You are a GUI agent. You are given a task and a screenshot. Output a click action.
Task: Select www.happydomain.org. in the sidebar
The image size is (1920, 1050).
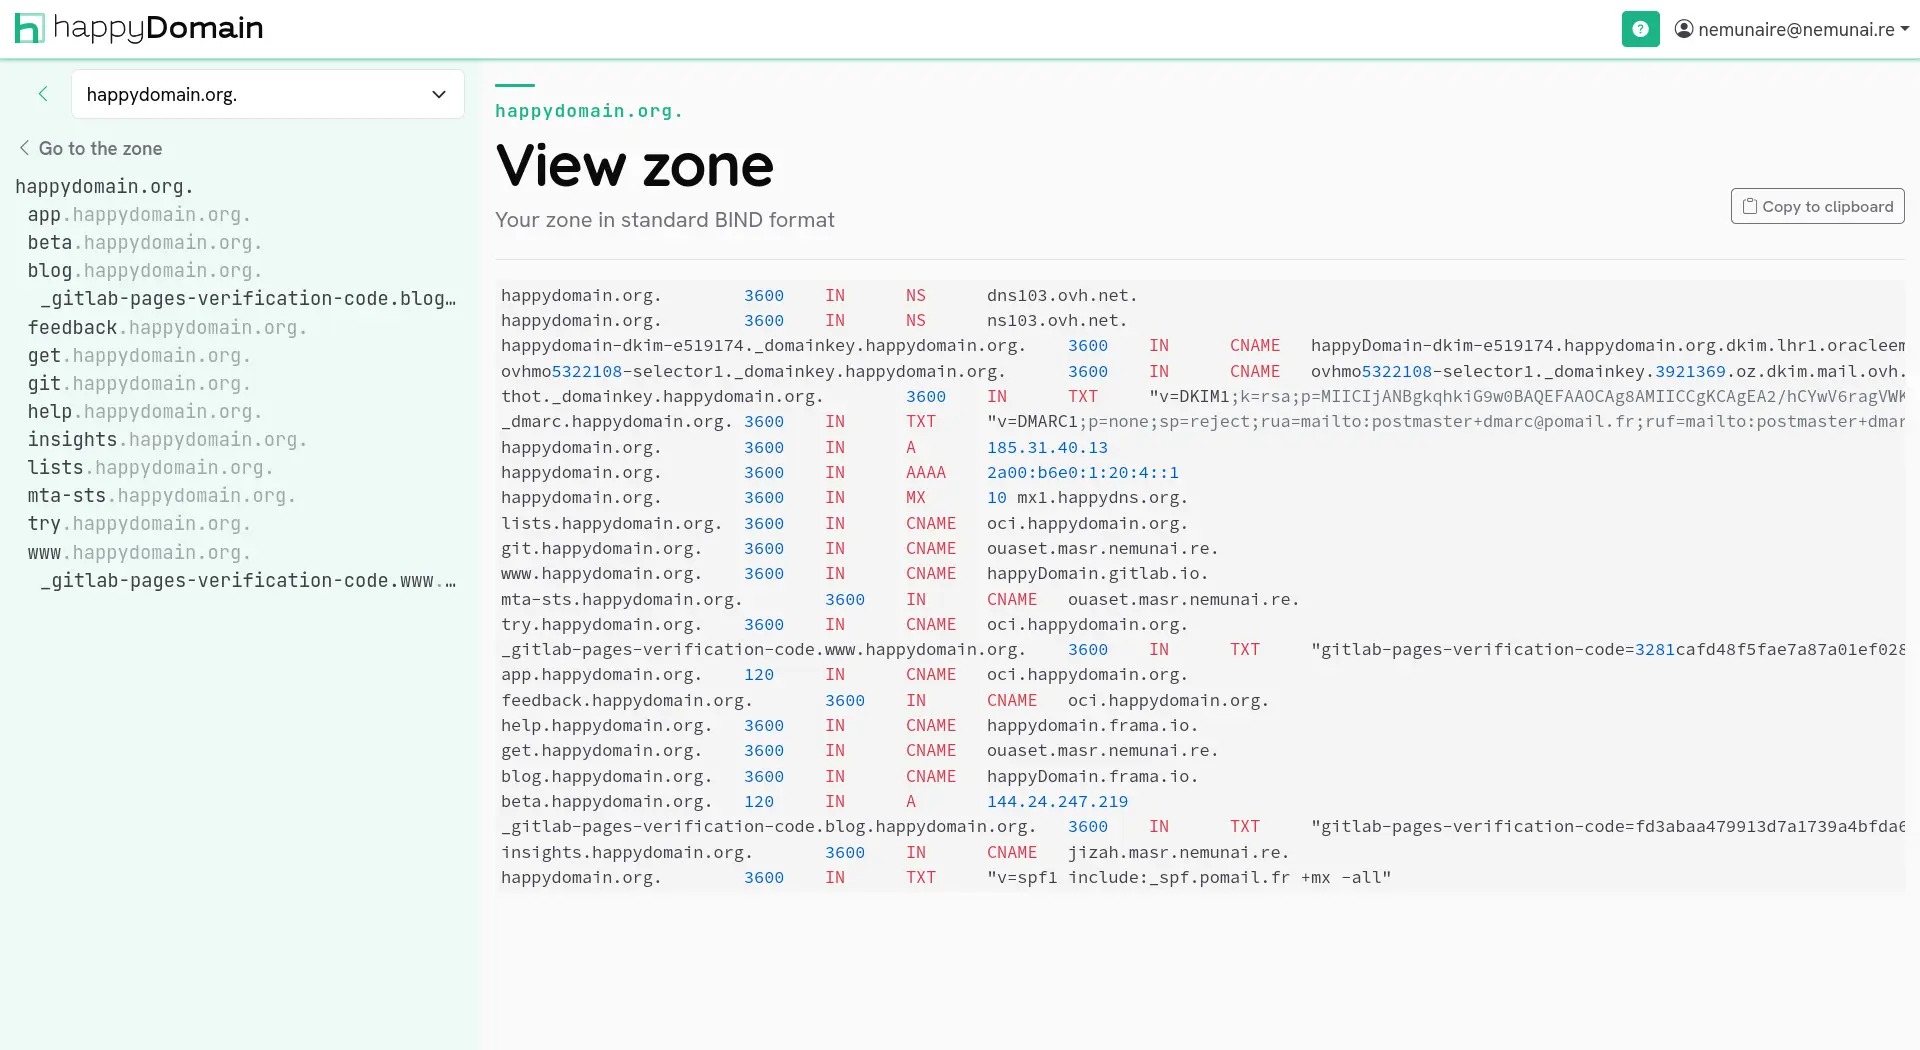(139, 552)
